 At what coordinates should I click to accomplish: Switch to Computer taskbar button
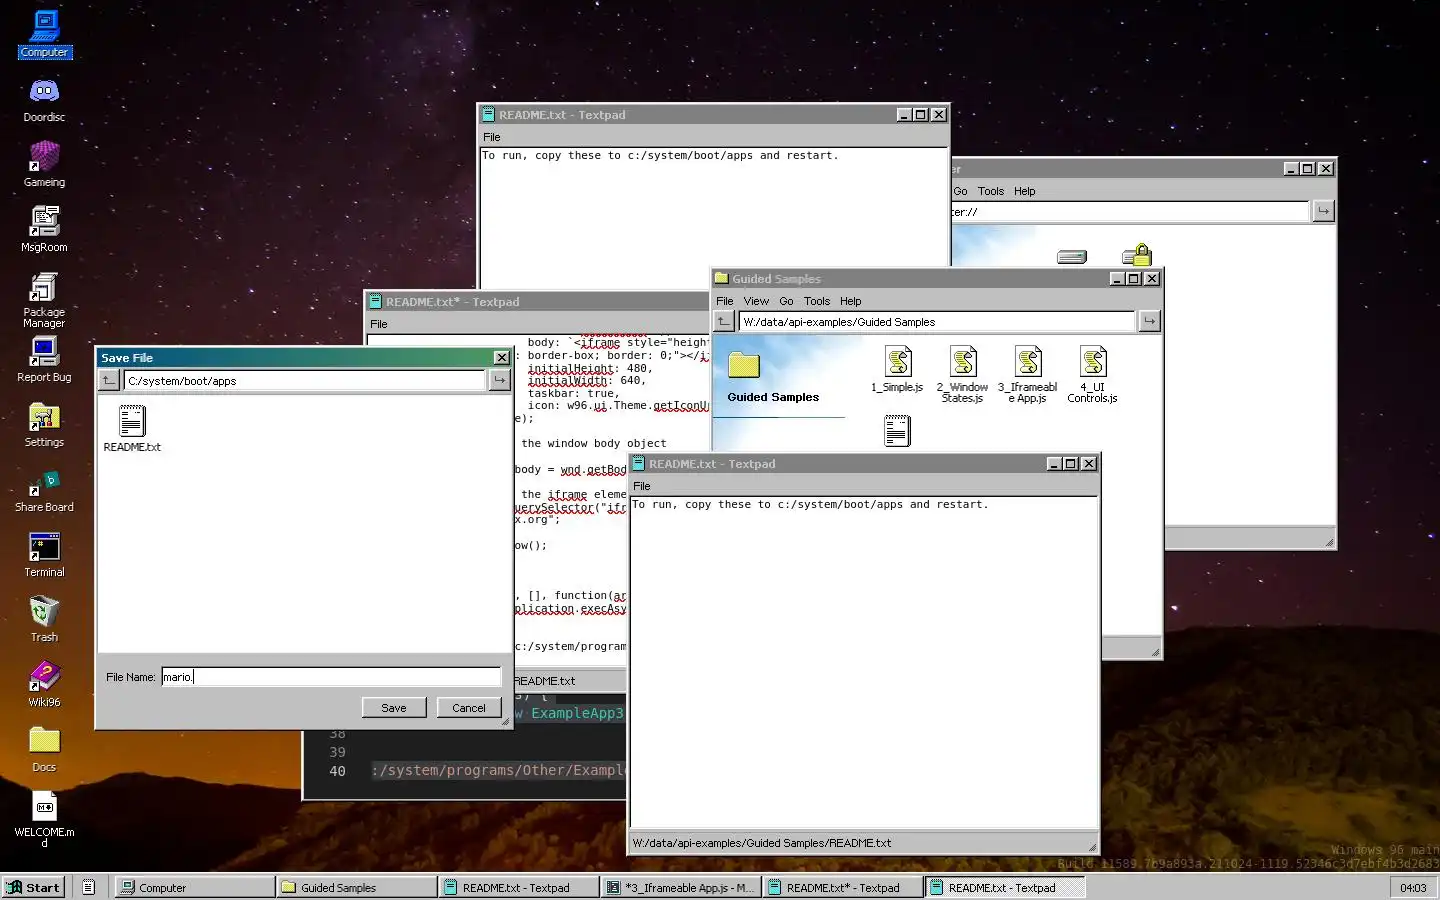coord(194,887)
